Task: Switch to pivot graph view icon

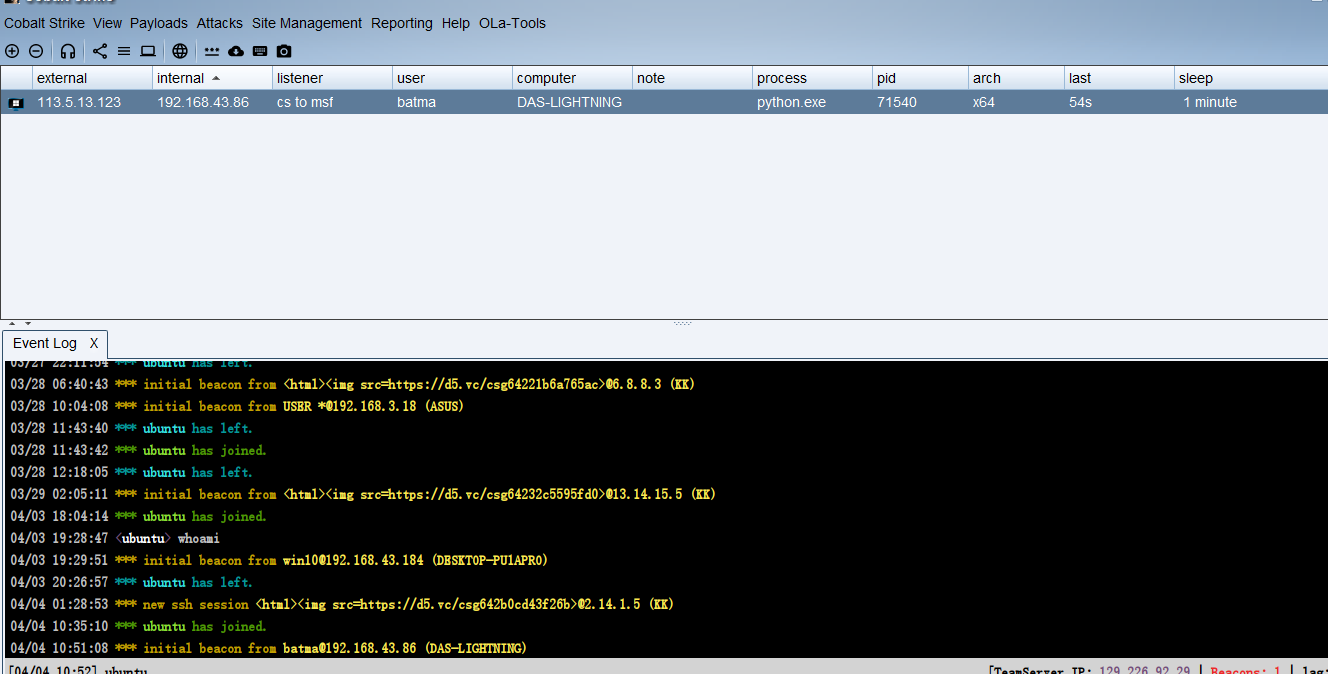Action: [100, 51]
